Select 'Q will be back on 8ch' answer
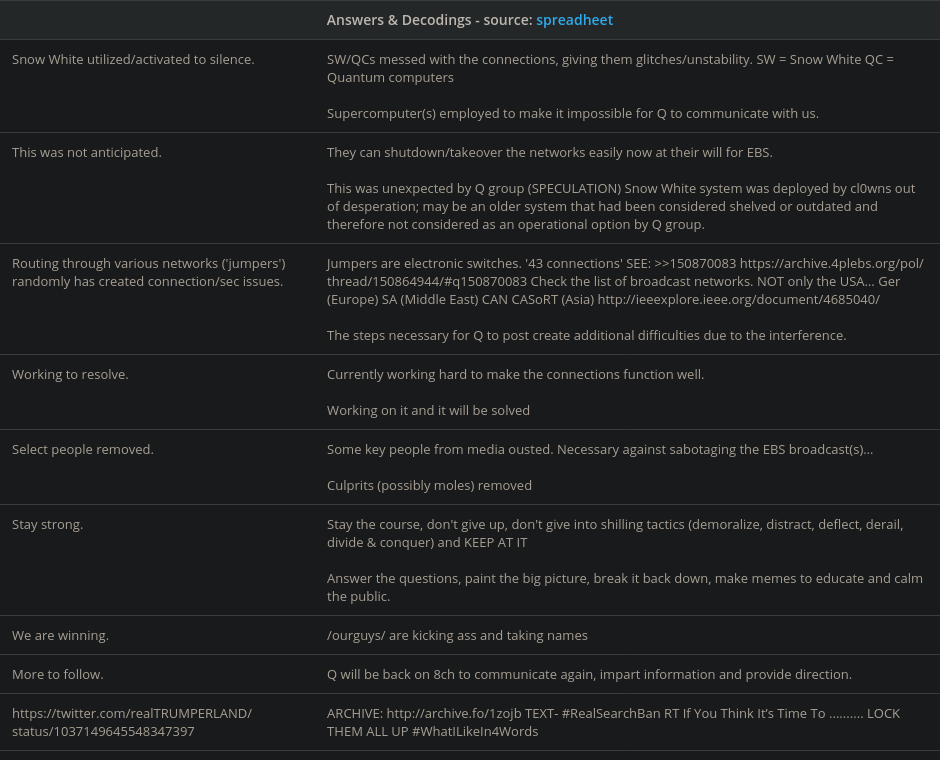This screenshot has width=940, height=760. pos(589,674)
